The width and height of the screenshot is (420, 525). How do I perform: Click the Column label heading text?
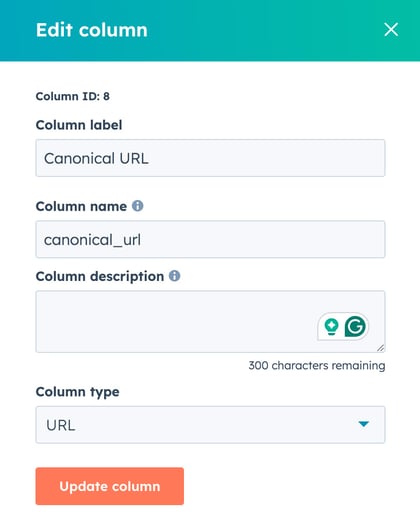79,125
